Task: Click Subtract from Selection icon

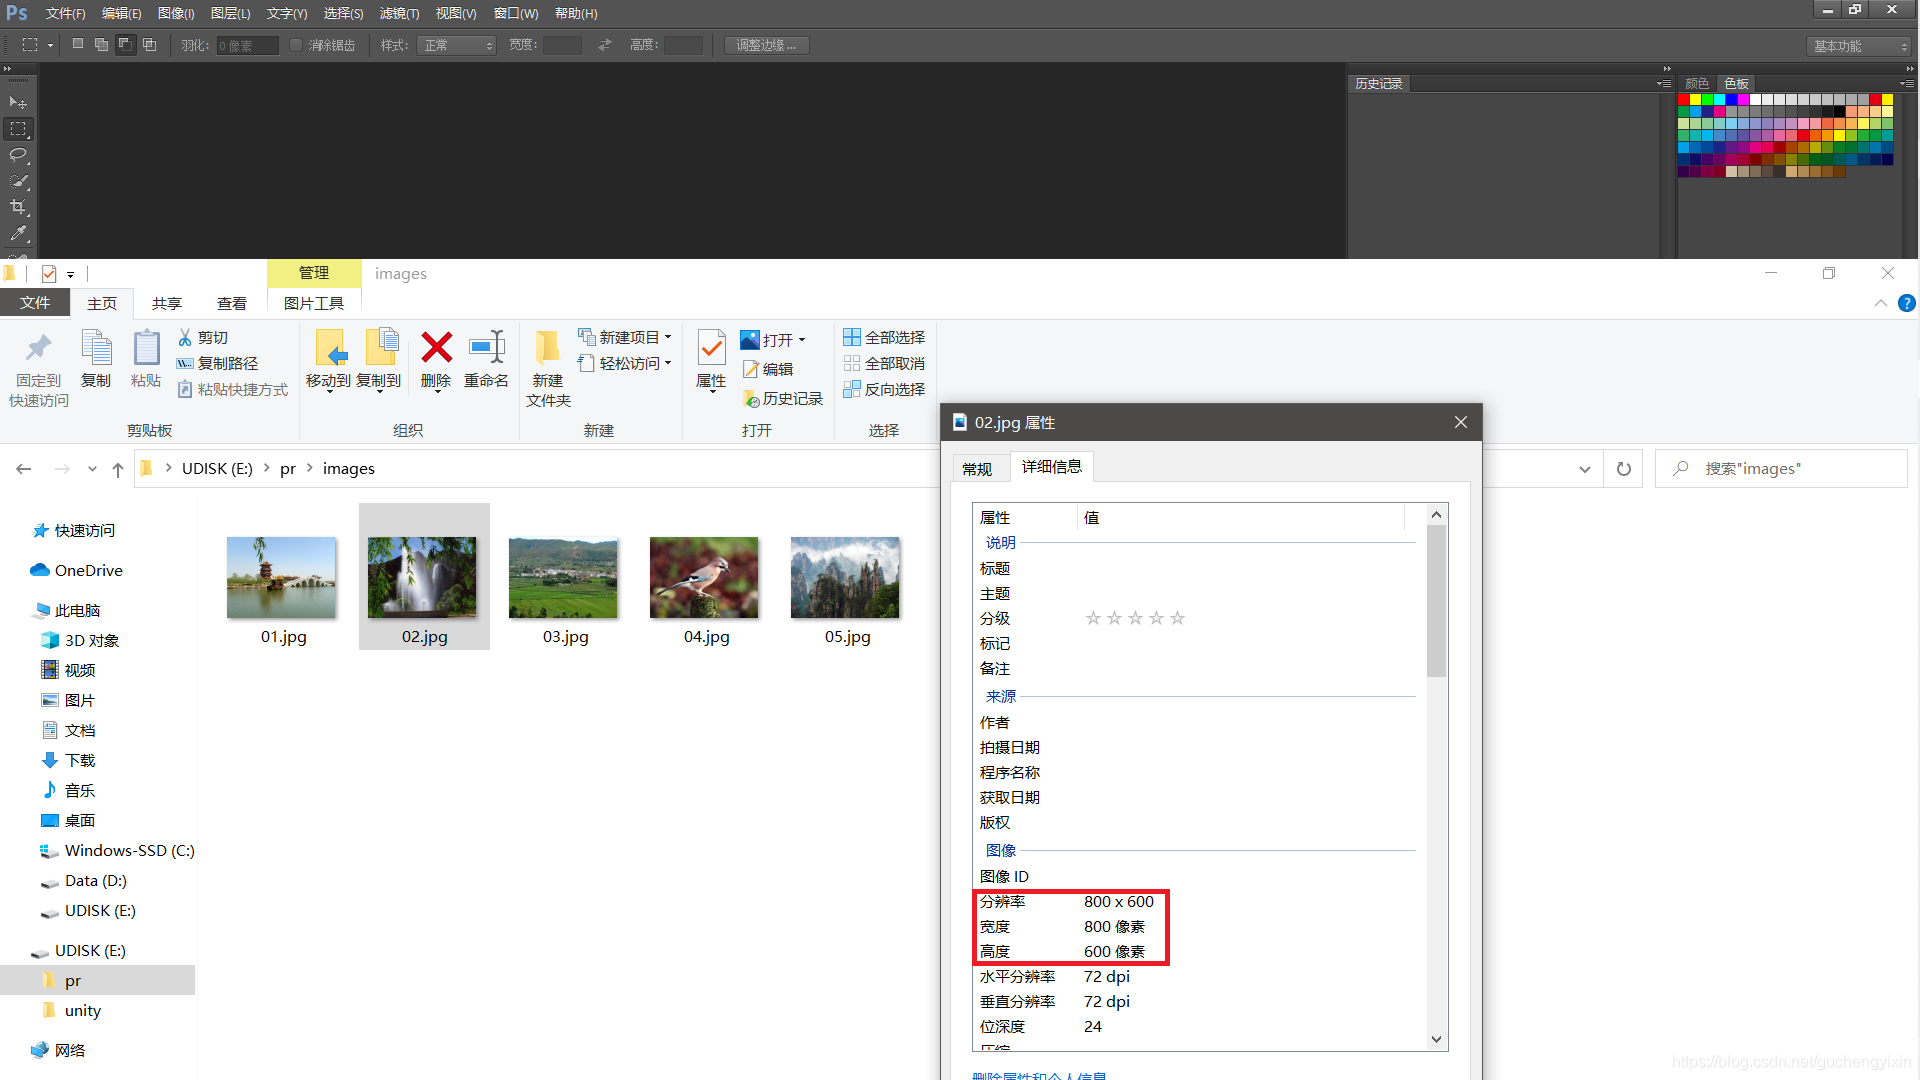Action: [126, 45]
